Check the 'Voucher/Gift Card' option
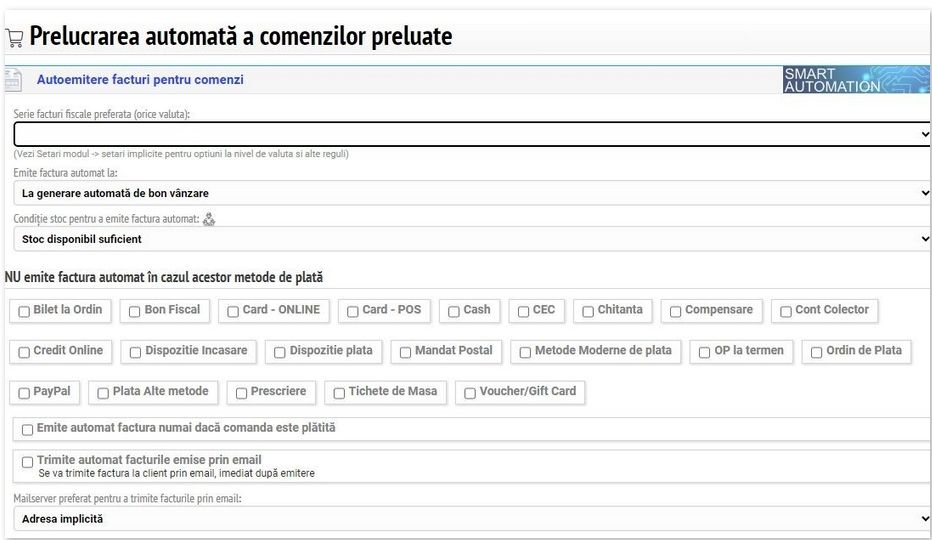The image size is (932, 540). tap(470, 393)
